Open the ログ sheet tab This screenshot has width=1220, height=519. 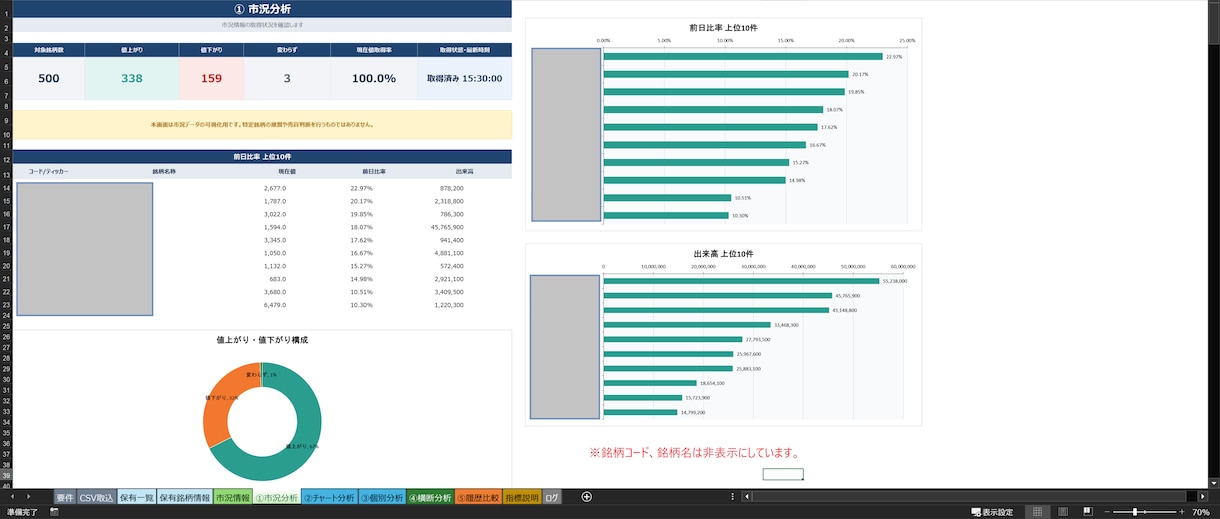[x=552, y=497]
